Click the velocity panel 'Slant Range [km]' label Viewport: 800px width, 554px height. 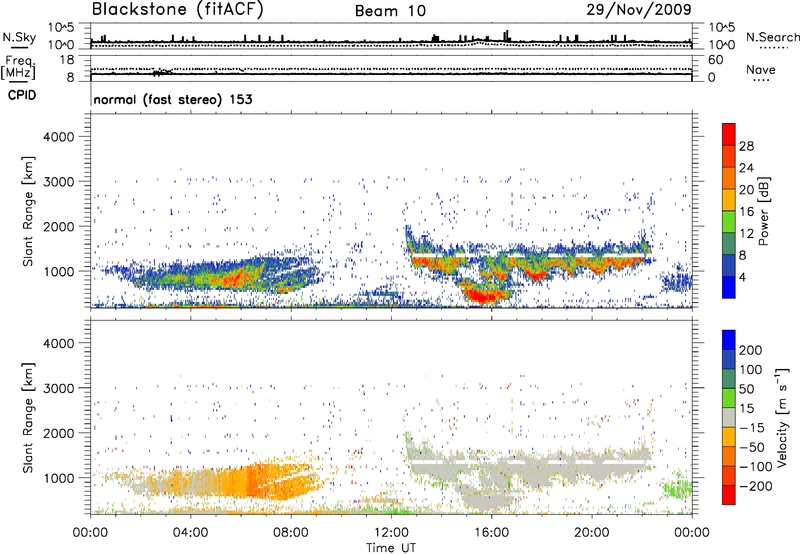(x=28, y=418)
